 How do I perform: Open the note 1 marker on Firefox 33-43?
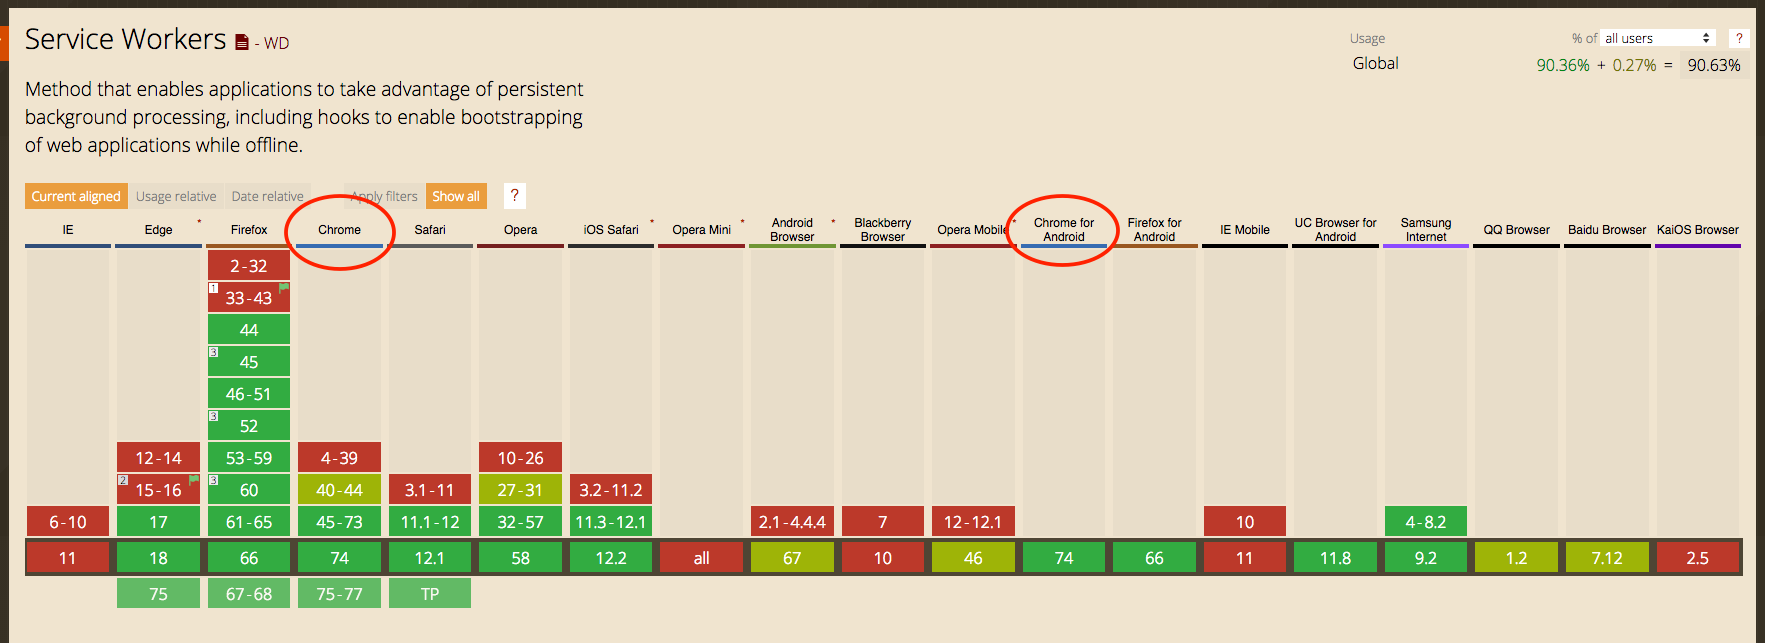(213, 288)
